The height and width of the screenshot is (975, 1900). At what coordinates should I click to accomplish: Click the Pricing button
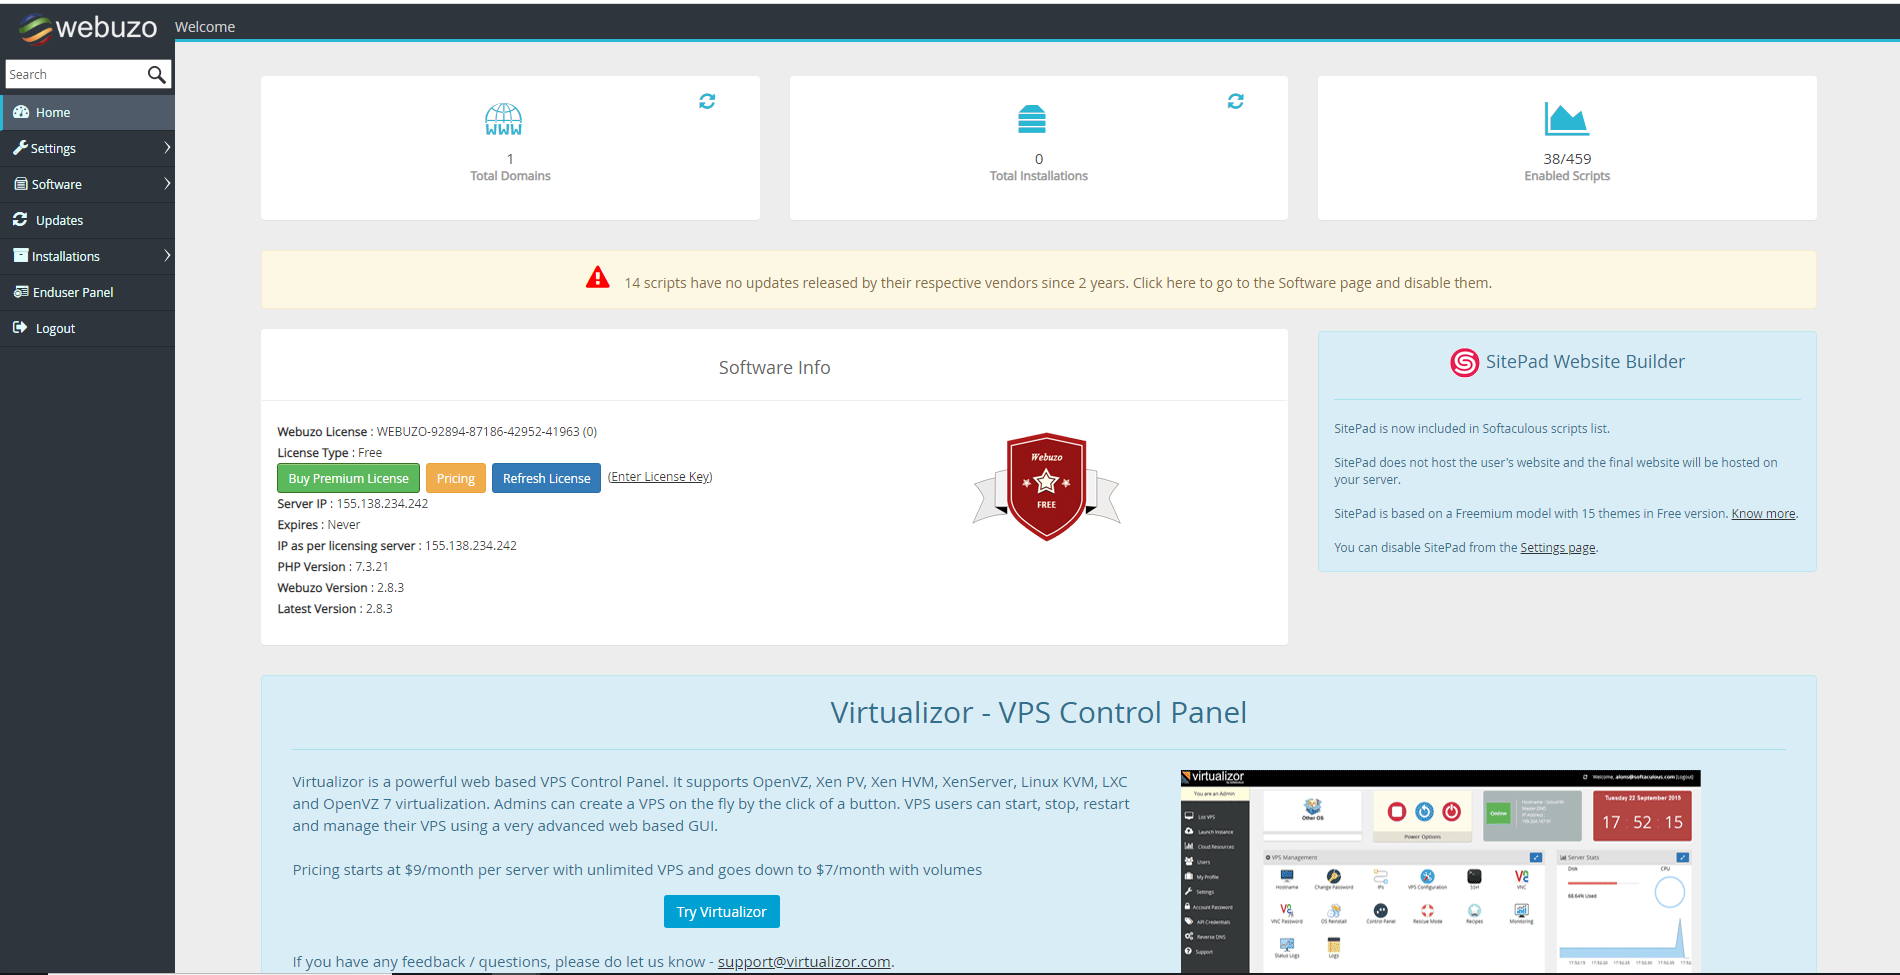[456, 478]
